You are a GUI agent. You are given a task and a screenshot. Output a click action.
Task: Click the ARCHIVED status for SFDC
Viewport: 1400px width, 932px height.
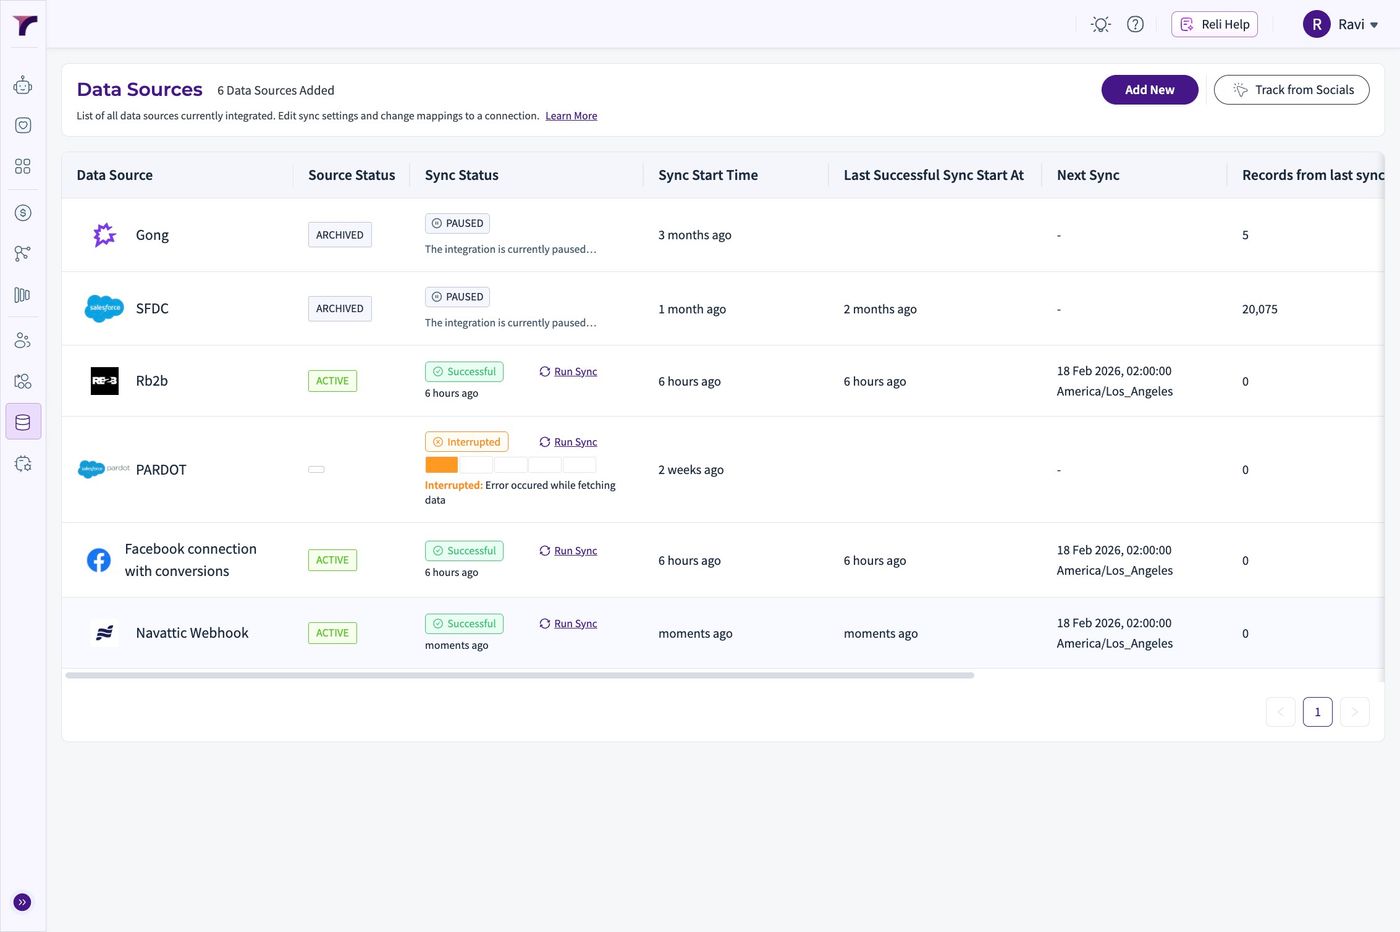[340, 308]
